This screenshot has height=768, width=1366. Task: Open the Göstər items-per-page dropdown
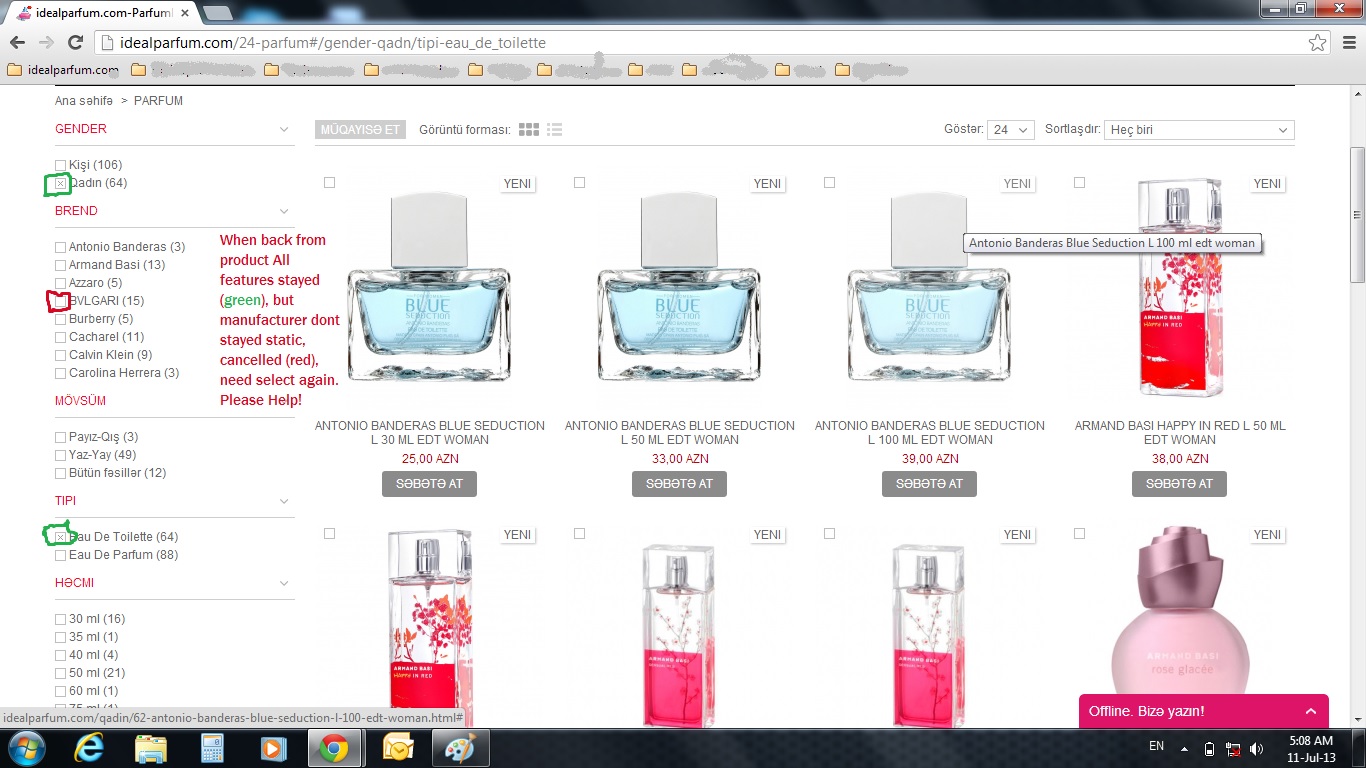1010,130
